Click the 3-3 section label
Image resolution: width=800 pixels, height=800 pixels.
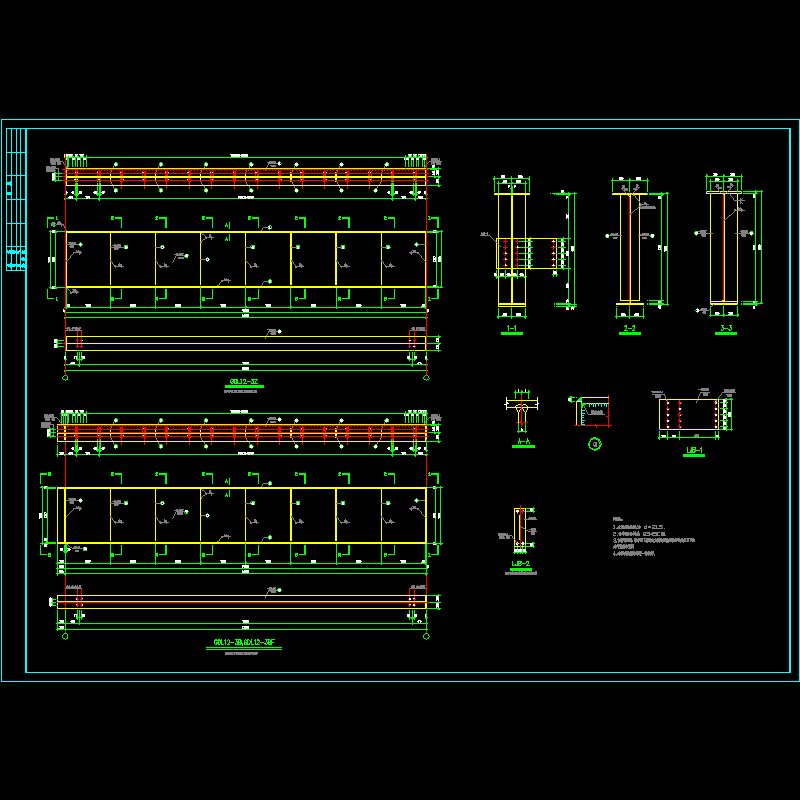(x=726, y=328)
